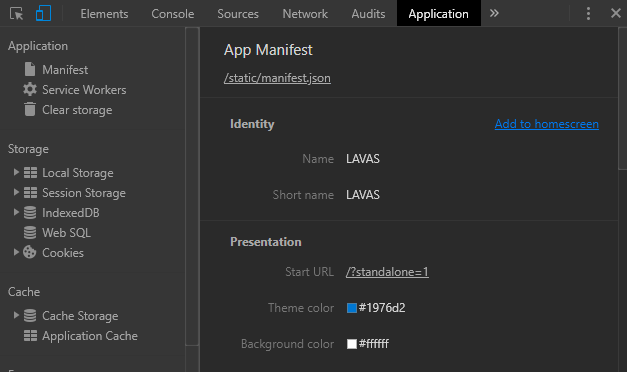The height and width of the screenshot is (372, 627).
Task: Expand the Local Storage tree node
Action: pyautogui.click(x=16, y=172)
